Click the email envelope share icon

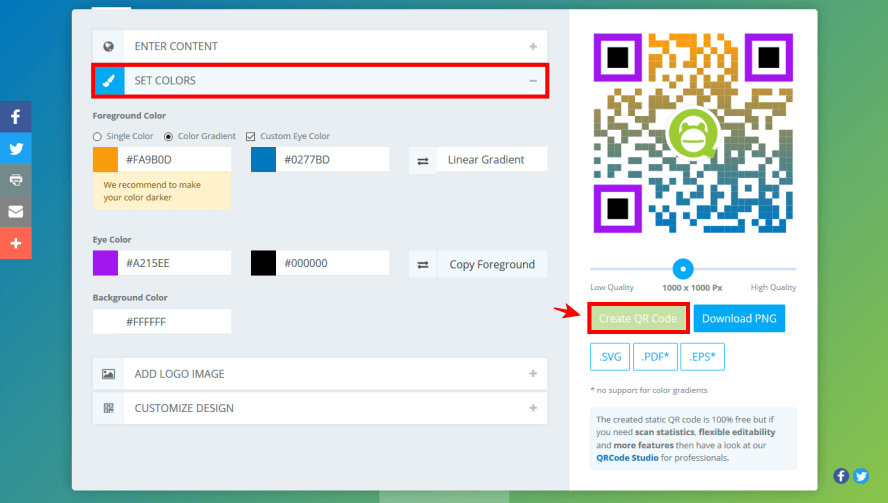pos(15,212)
